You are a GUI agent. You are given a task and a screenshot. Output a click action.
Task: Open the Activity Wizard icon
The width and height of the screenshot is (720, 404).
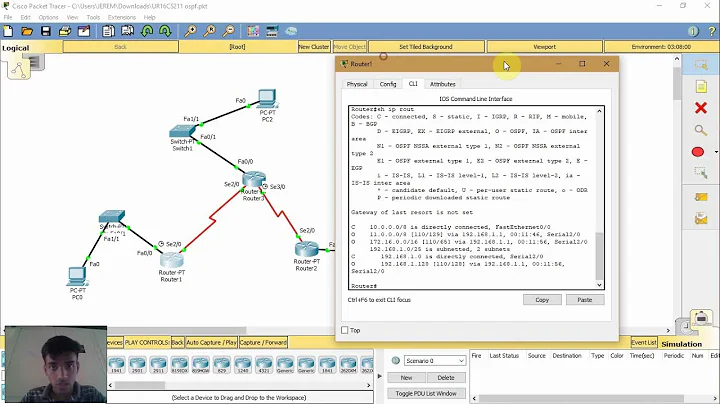click(x=84, y=31)
